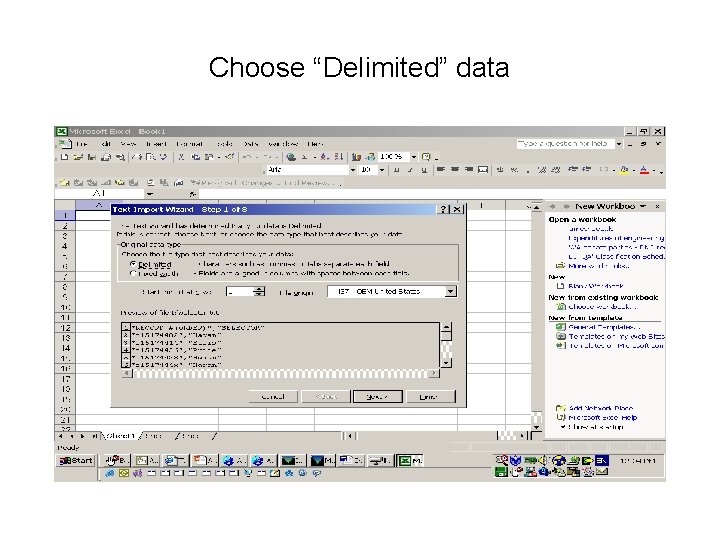The image size is (720, 540).
Task: Open the Zoom percentage dropdown
Action: [414, 157]
